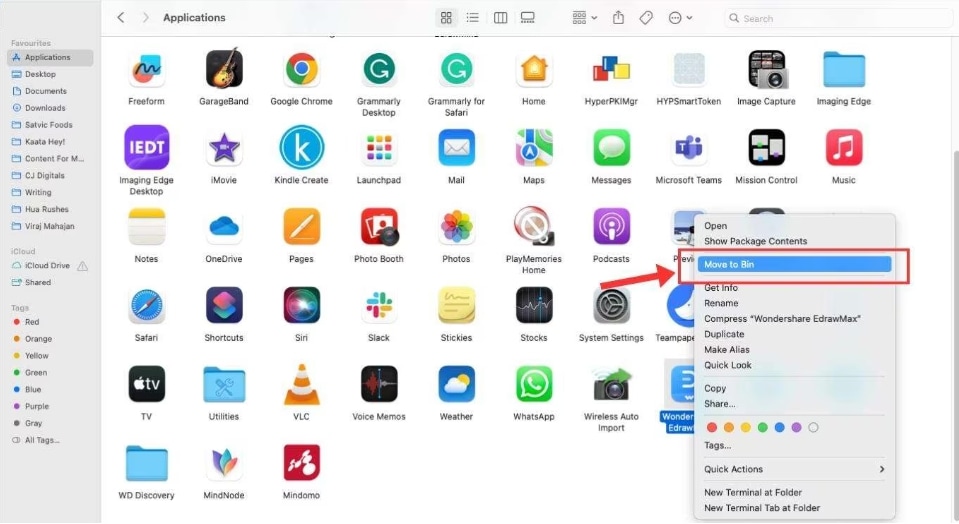Viewport: 959px width, 524px height.
Task: Choose Make Alias menu item
Action: (727, 349)
